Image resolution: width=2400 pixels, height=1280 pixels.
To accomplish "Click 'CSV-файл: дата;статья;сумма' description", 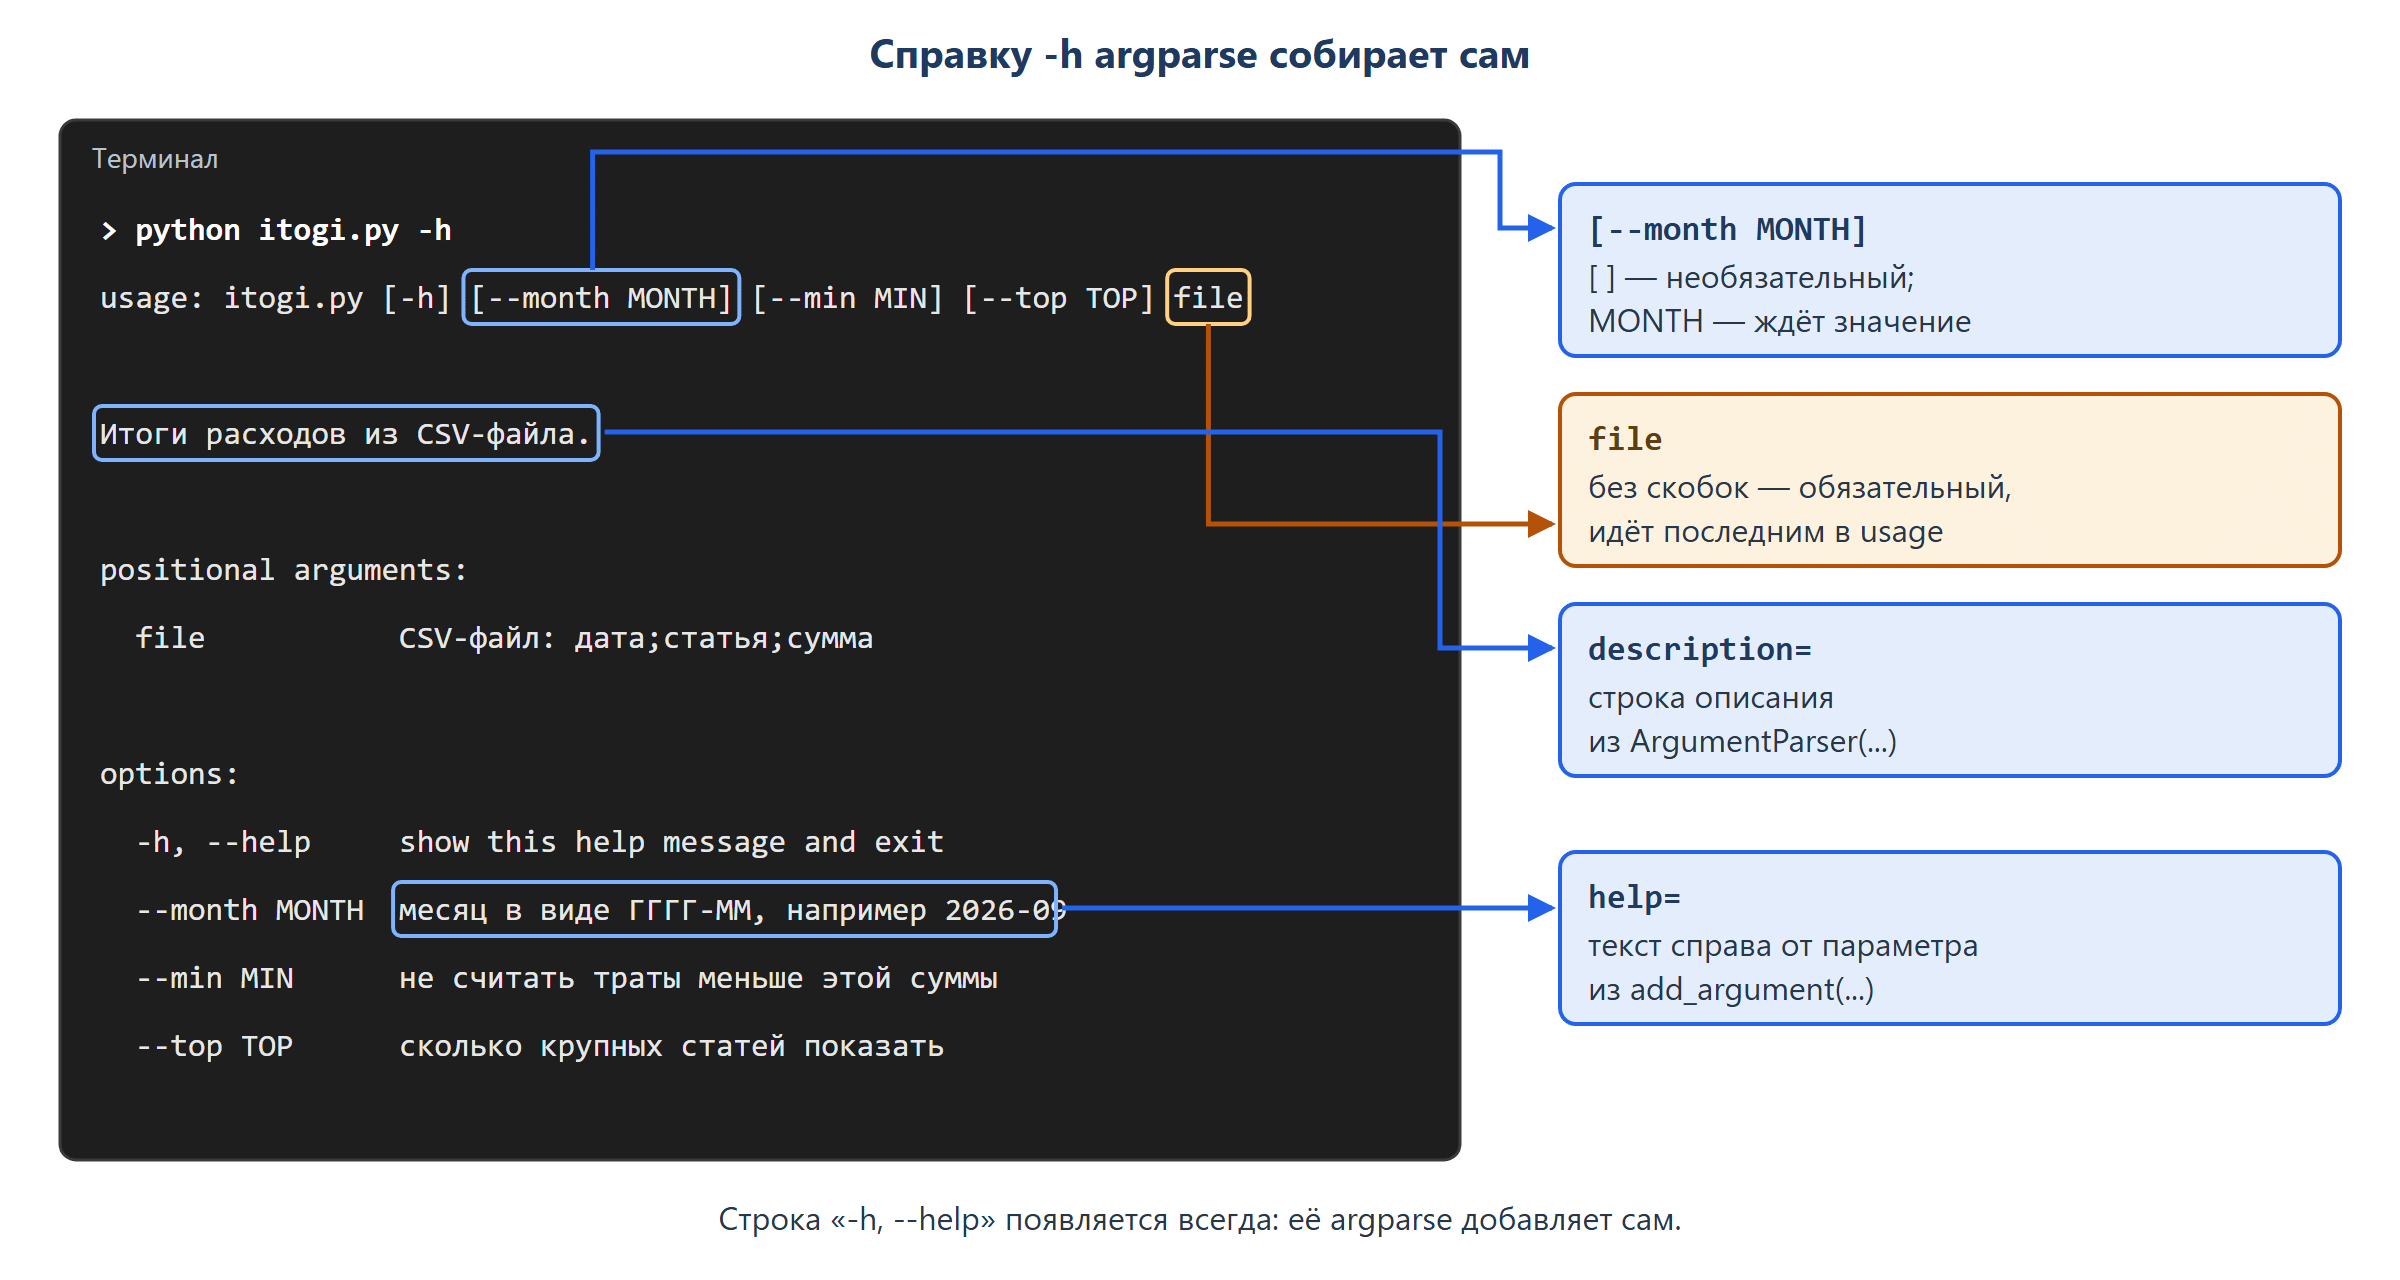I will point(636,638).
